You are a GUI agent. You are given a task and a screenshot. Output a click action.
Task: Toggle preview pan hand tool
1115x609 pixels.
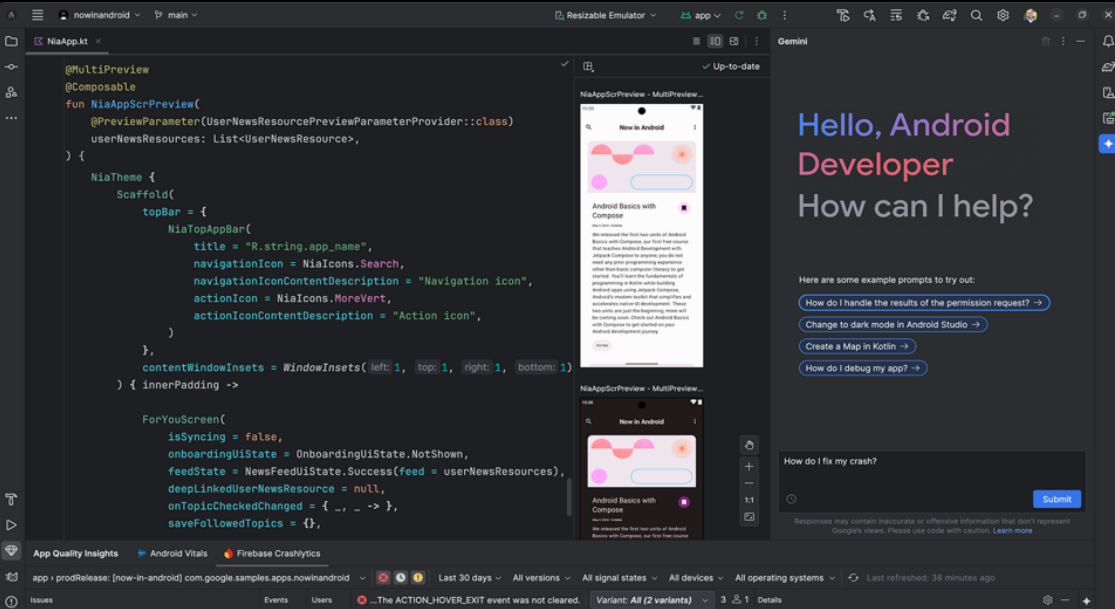[749, 445]
